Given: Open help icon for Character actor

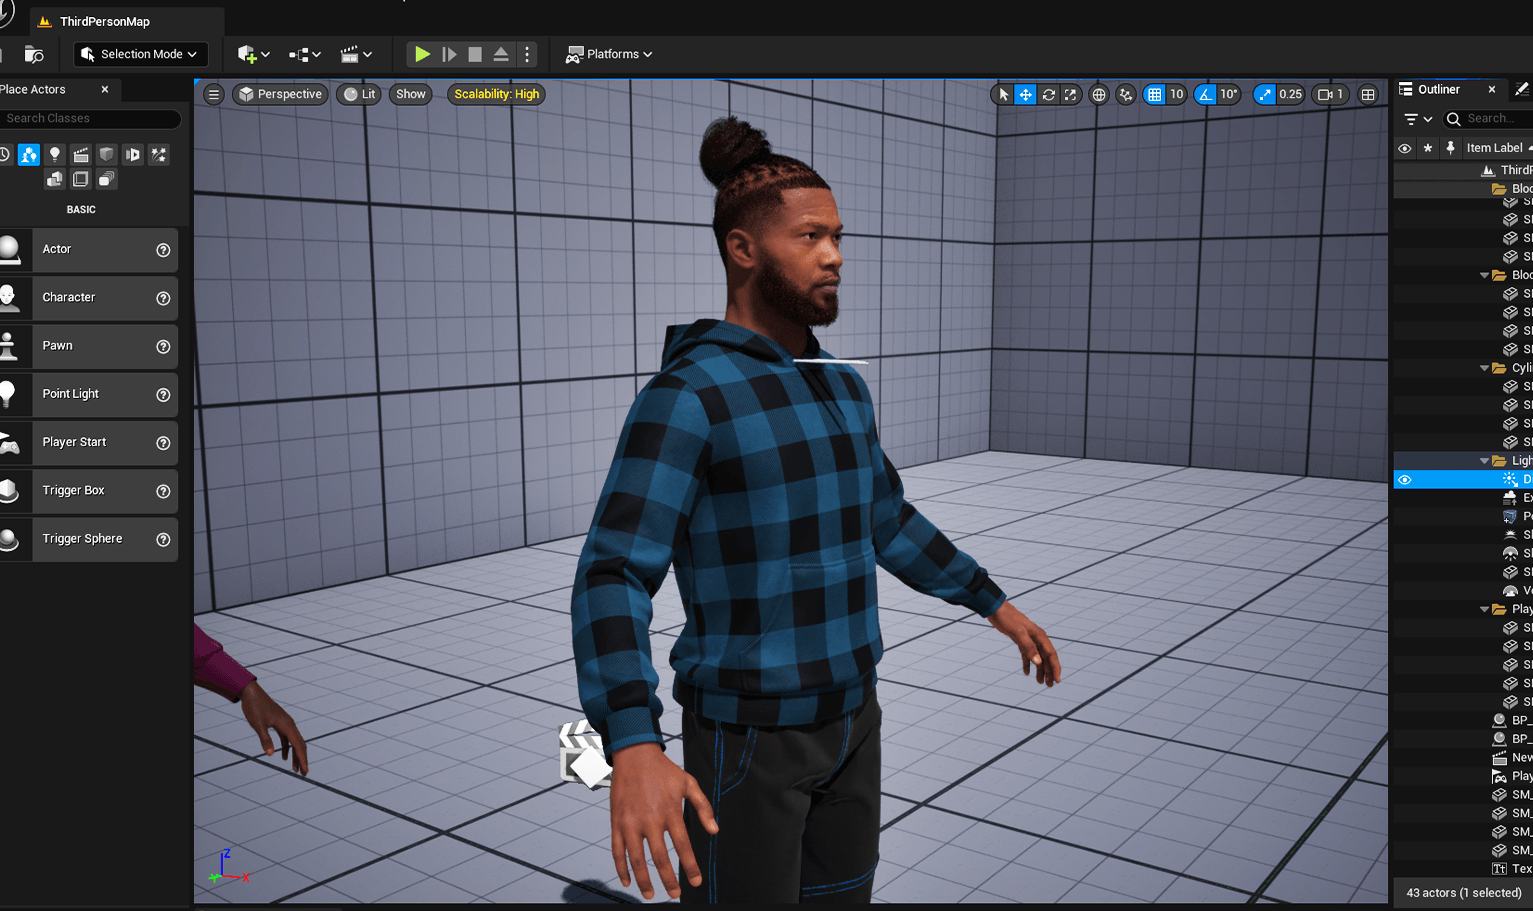Looking at the screenshot, I should click(x=163, y=298).
